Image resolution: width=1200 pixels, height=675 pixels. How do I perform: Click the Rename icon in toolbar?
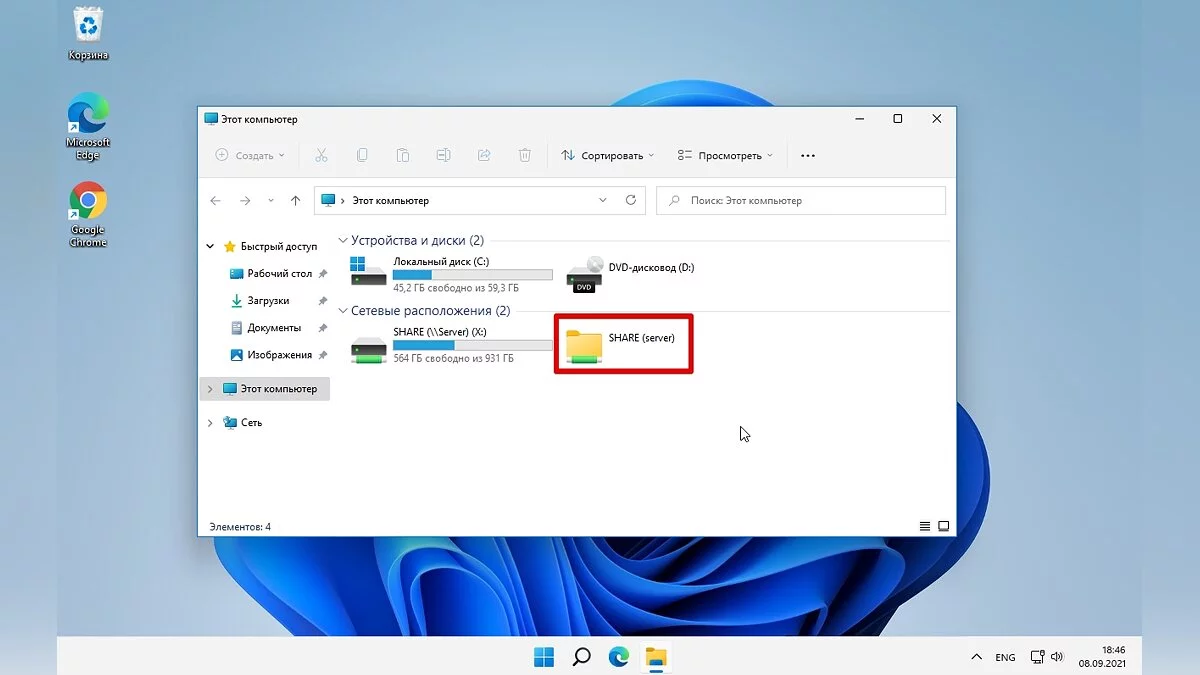pyautogui.click(x=443, y=155)
